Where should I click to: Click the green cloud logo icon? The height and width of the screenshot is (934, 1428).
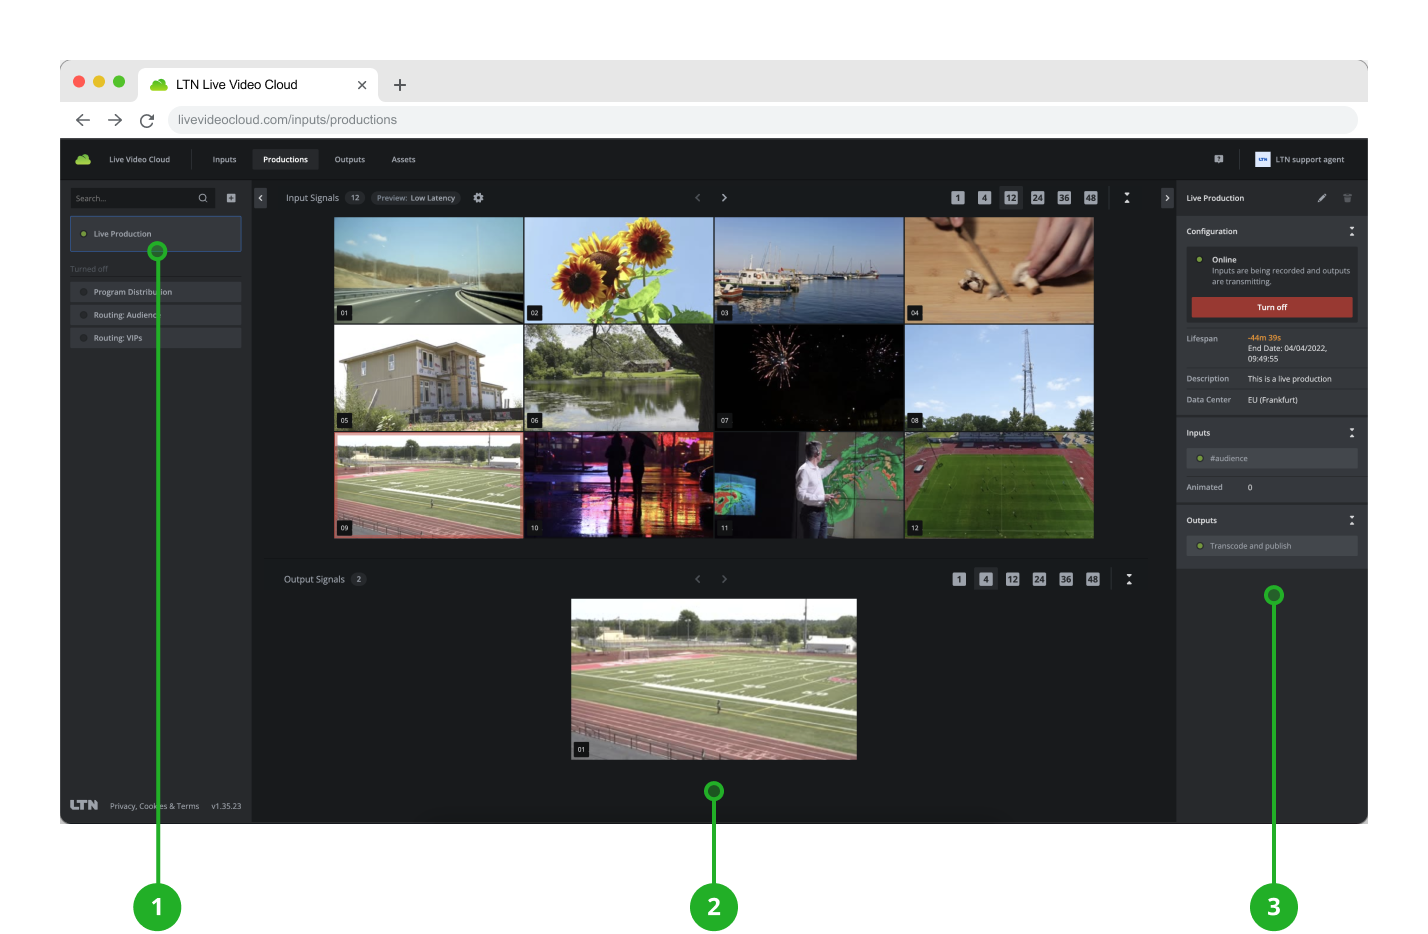[83, 159]
